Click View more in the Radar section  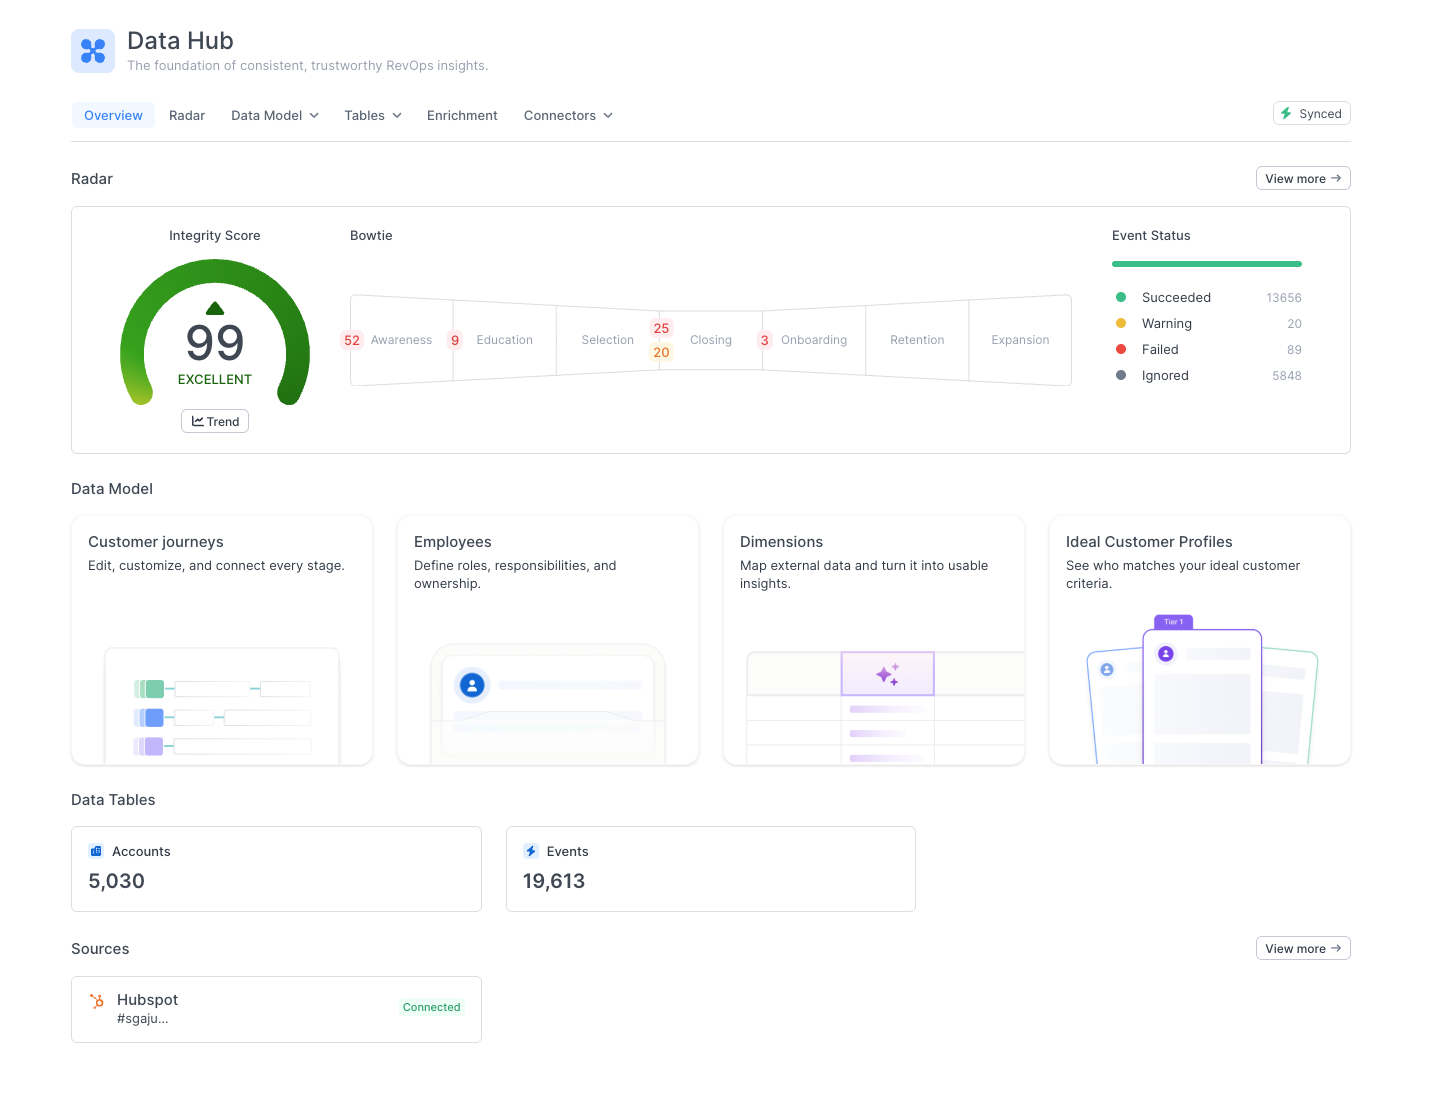(1303, 178)
